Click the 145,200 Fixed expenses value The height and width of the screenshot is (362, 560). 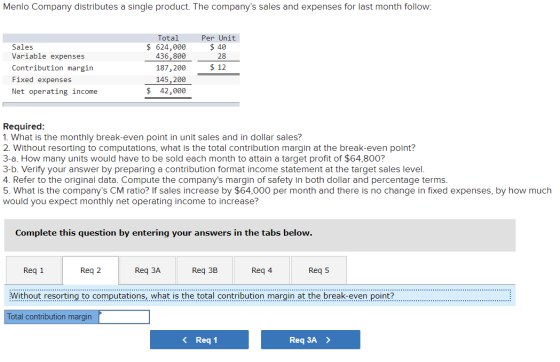point(171,79)
